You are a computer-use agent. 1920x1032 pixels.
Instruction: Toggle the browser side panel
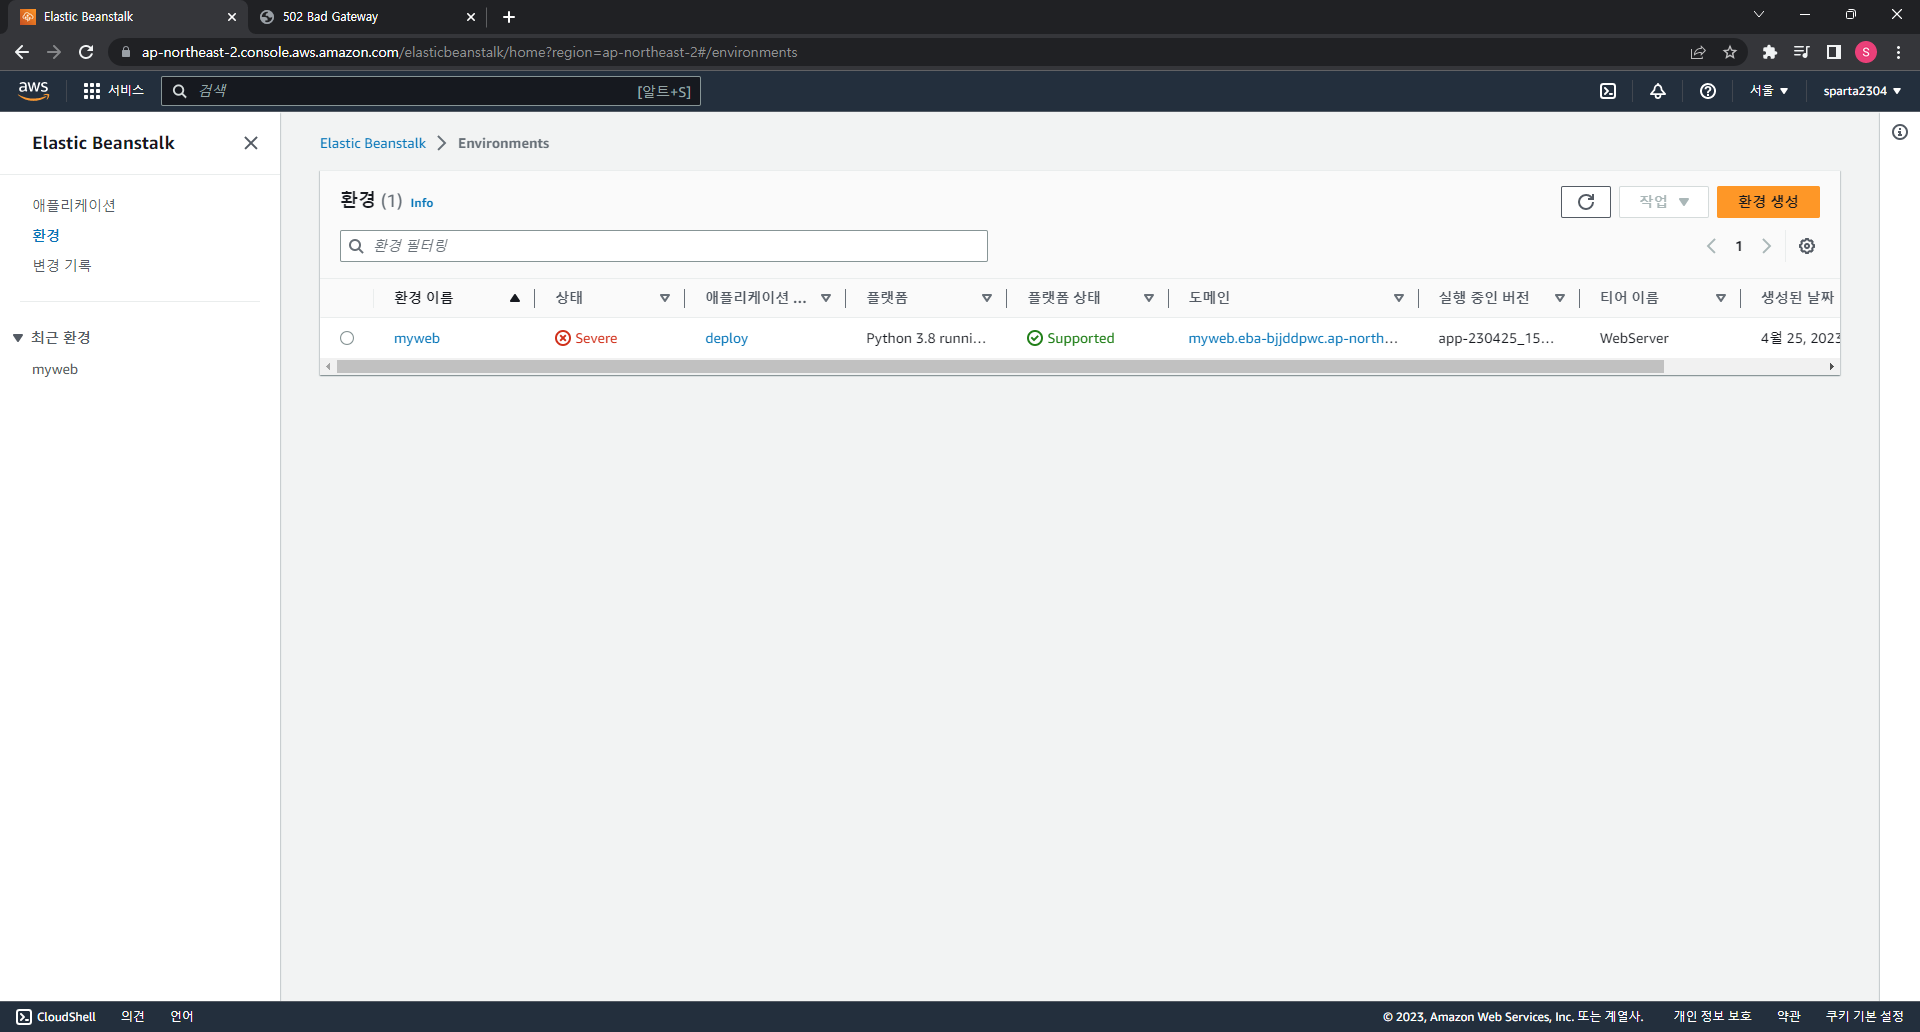click(1834, 52)
